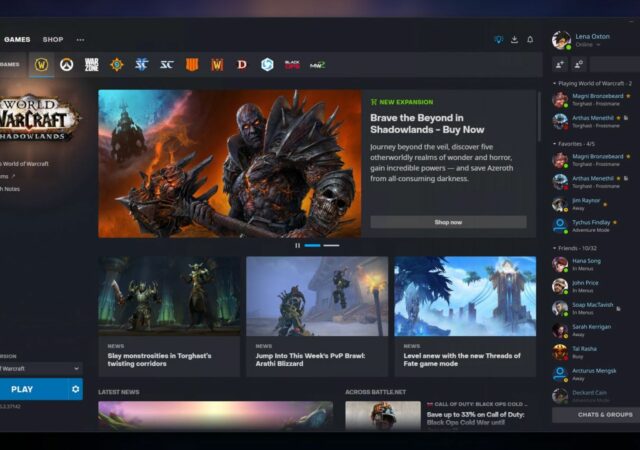Viewport: 640px width, 450px height.
Task: Pause the banner carousel
Action: pos(297,245)
